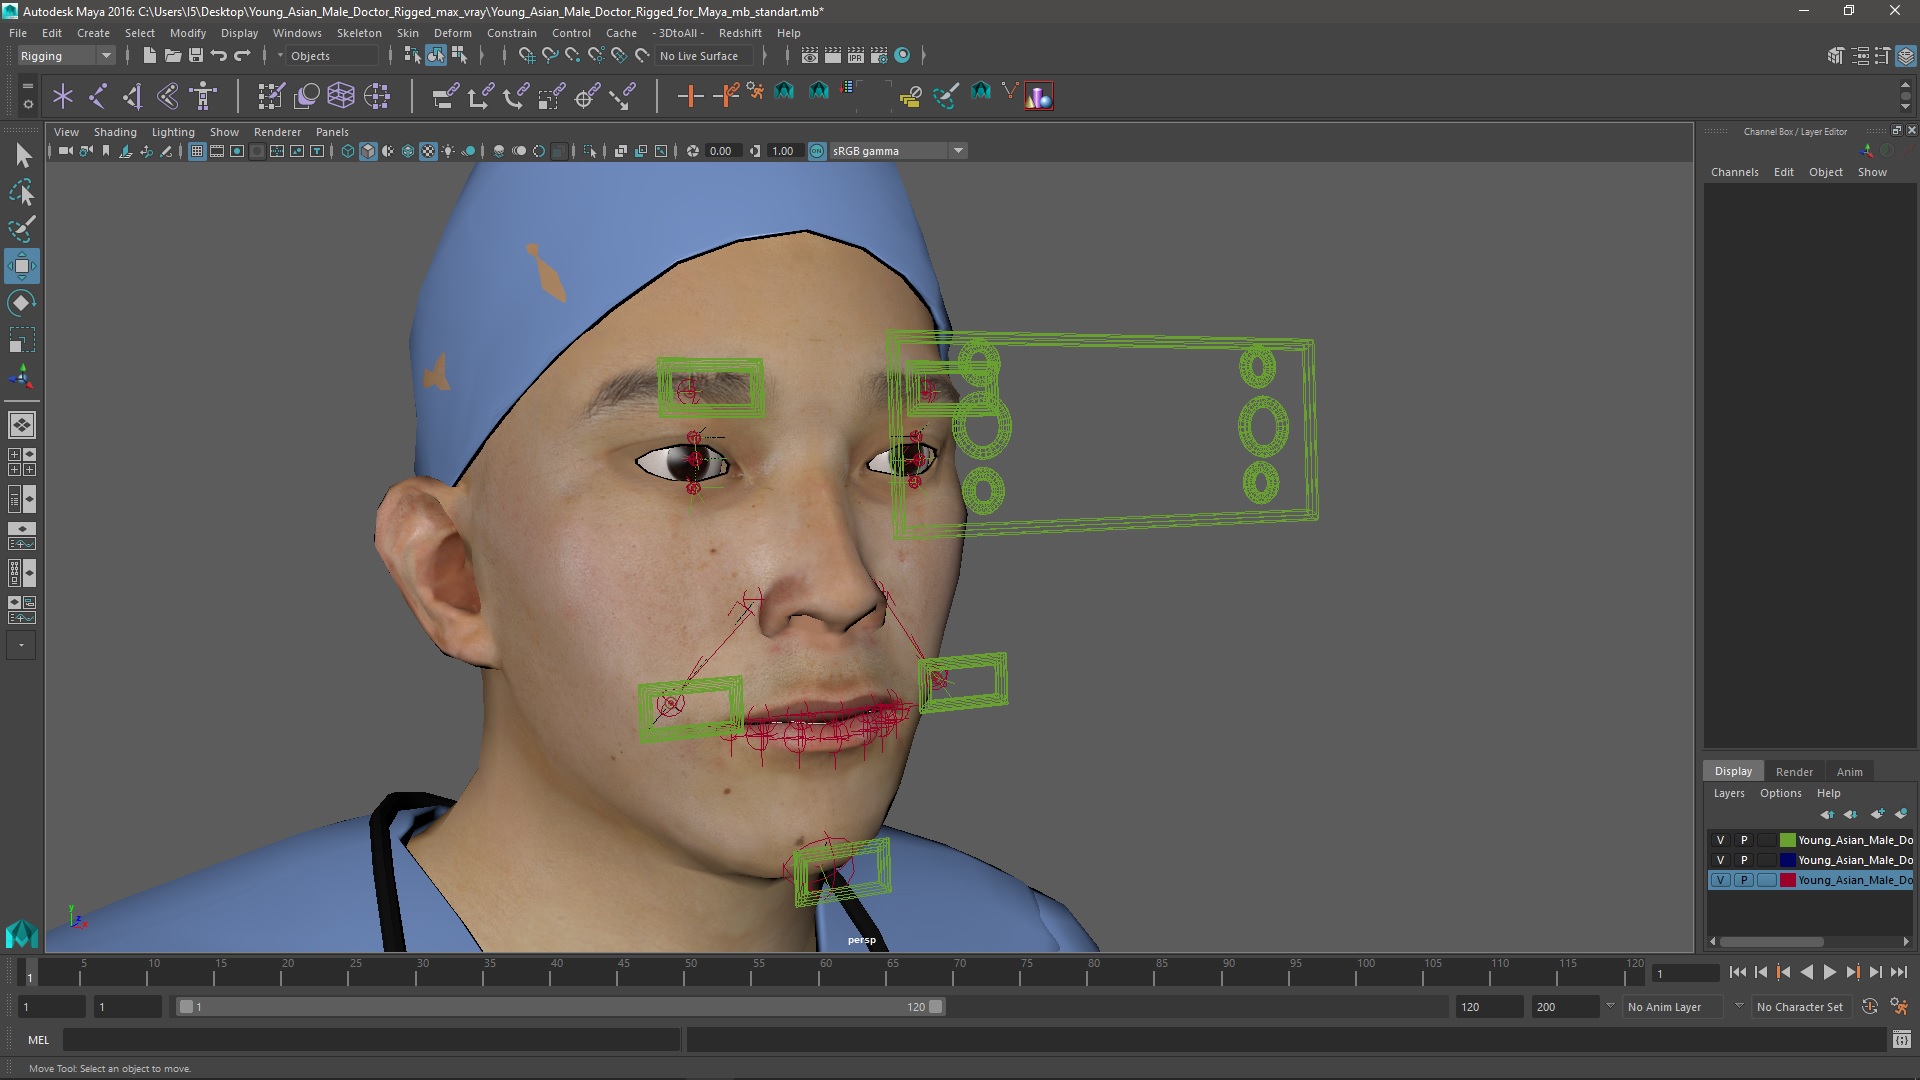This screenshot has height=1080, width=1920.
Task: Click the Create Lattice shelf icon
Action: pyautogui.click(x=341, y=96)
